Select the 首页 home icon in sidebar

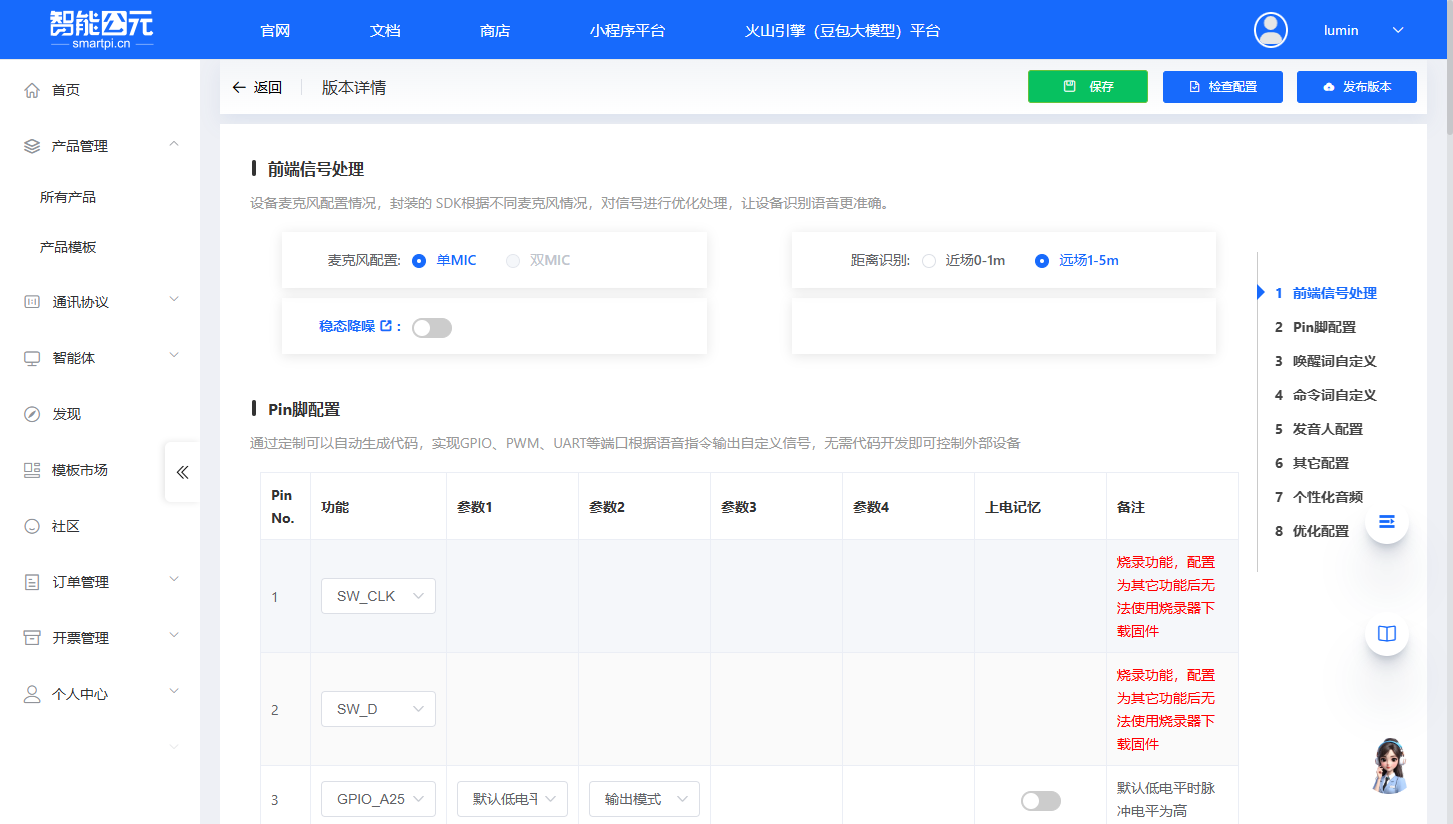(31, 89)
